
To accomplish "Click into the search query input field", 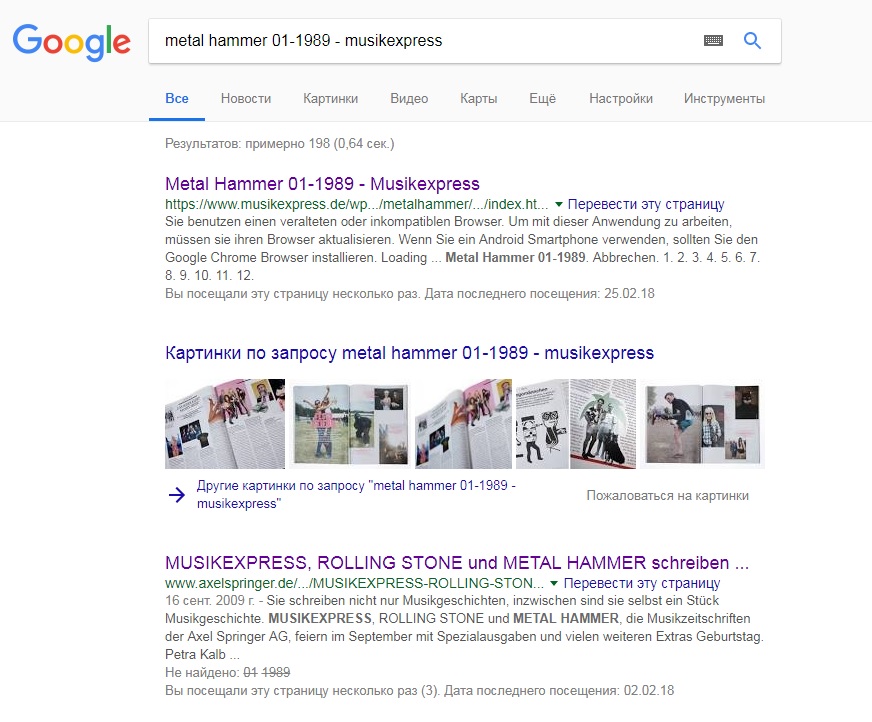I will click(425, 41).
